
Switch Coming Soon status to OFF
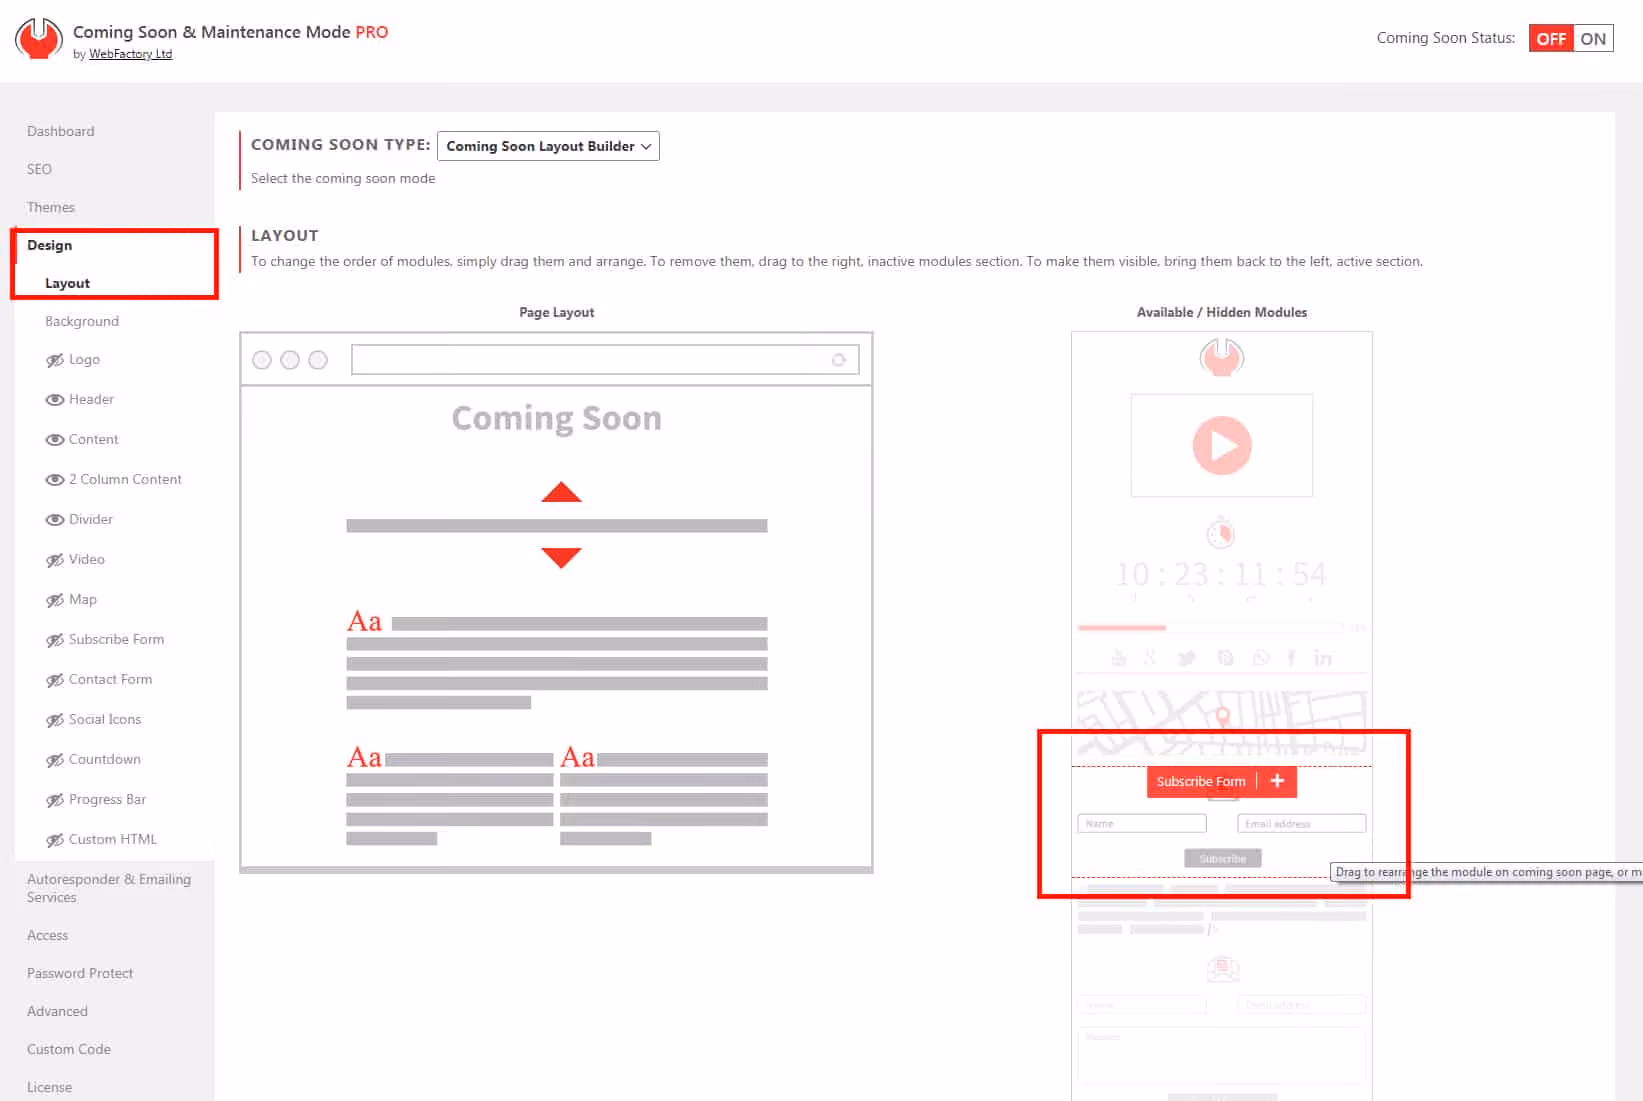pos(1551,39)
